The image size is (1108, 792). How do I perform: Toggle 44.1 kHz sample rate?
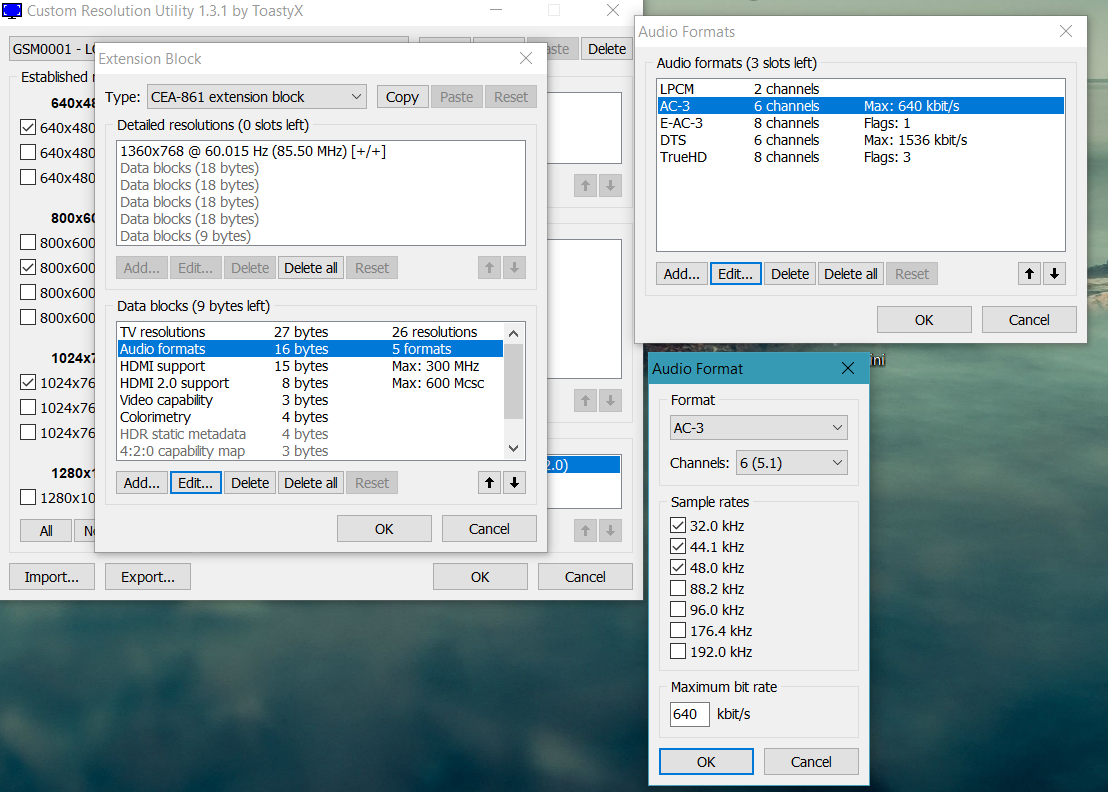[678, 547]
